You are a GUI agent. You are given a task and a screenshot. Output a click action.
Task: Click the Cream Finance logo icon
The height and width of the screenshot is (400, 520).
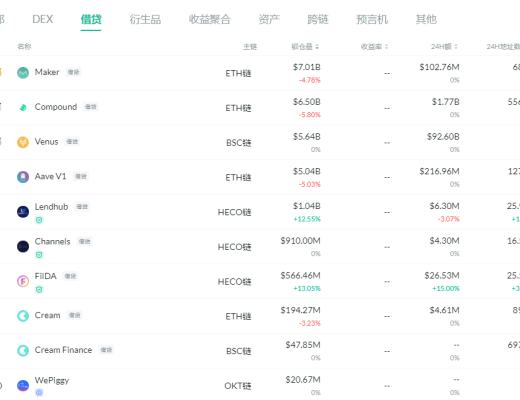point(23,350)
